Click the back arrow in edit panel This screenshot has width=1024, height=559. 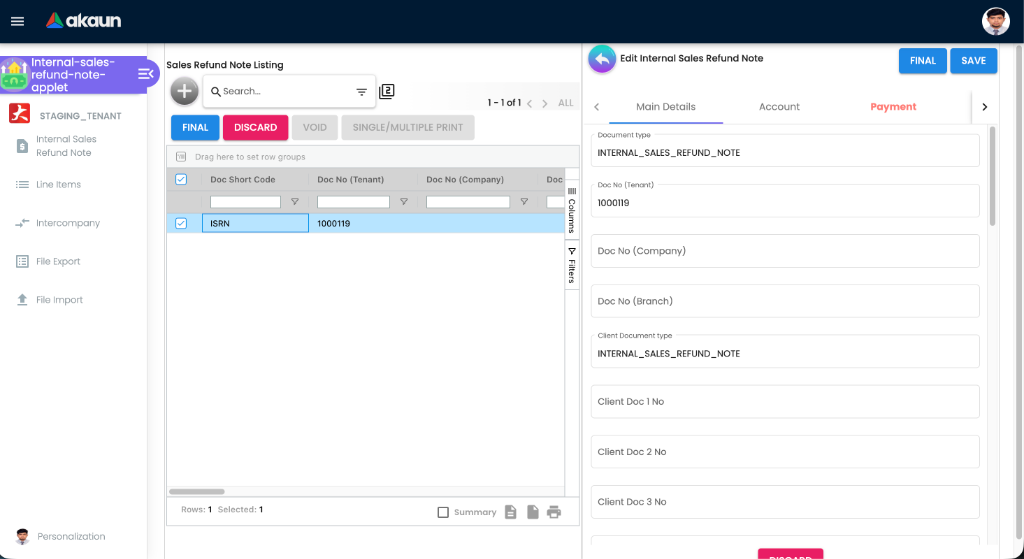[x=601, y=59]
